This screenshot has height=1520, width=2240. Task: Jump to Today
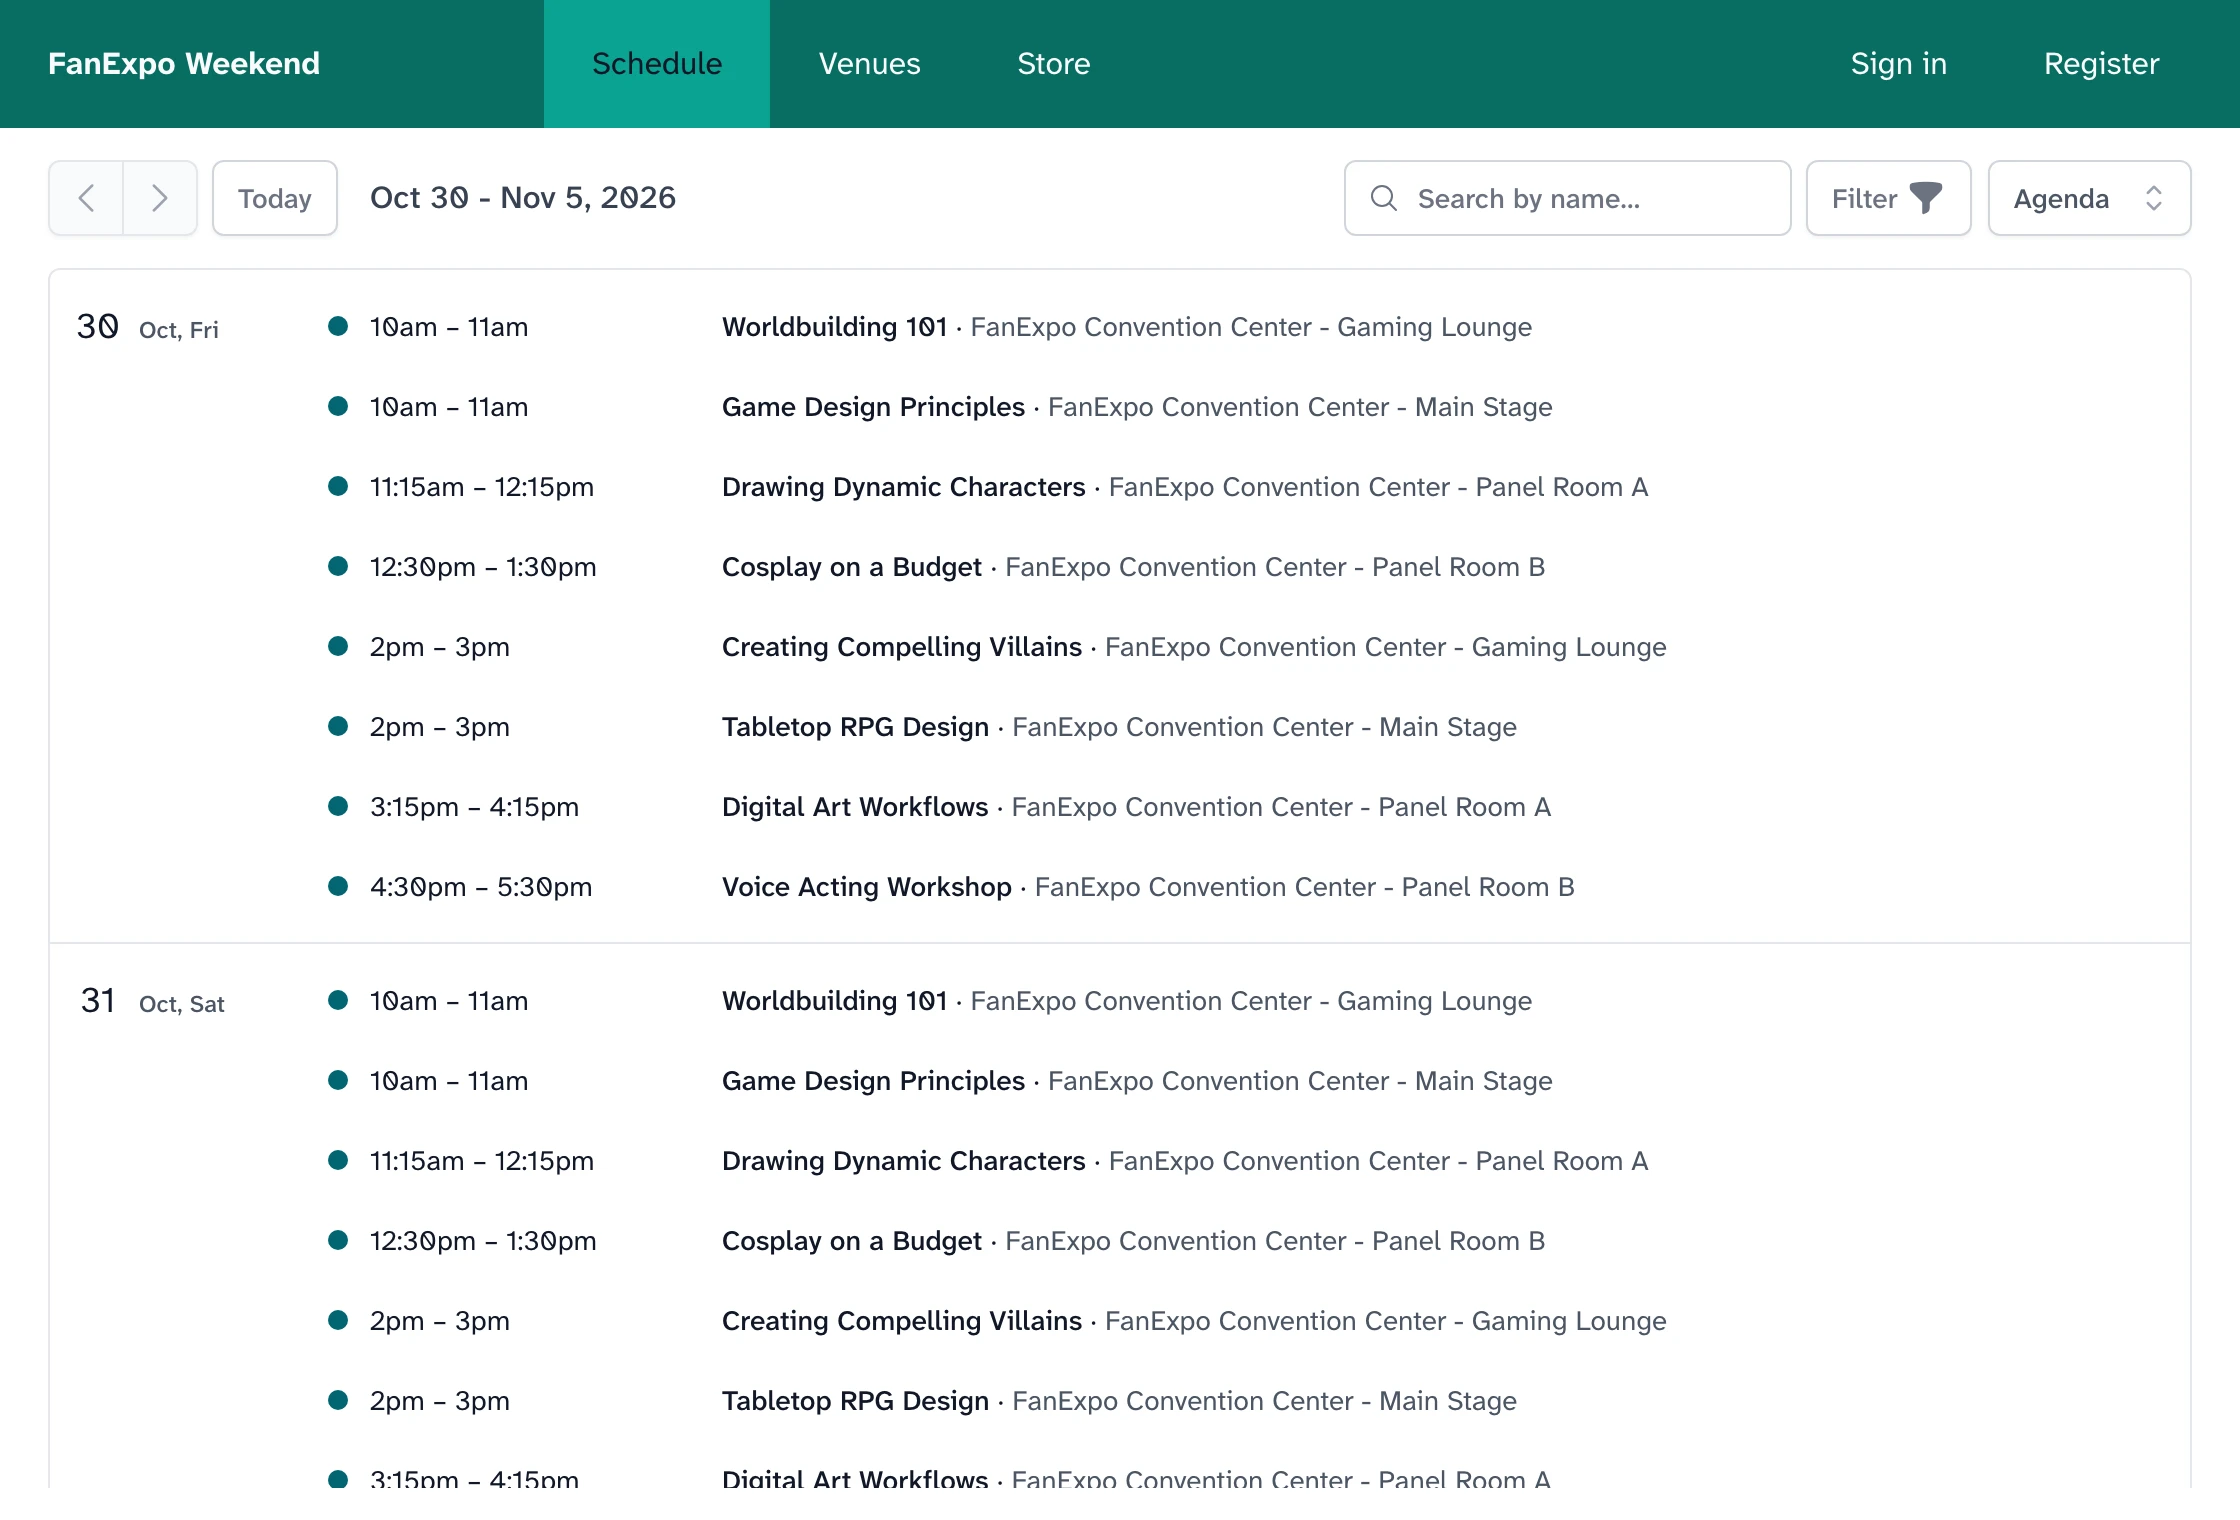tap(275, 198)
